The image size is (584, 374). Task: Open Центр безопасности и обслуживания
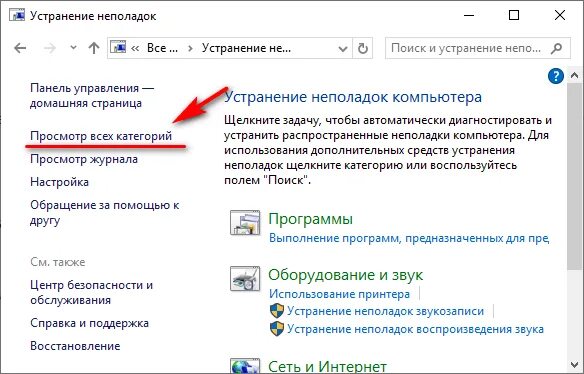(91, 292)
